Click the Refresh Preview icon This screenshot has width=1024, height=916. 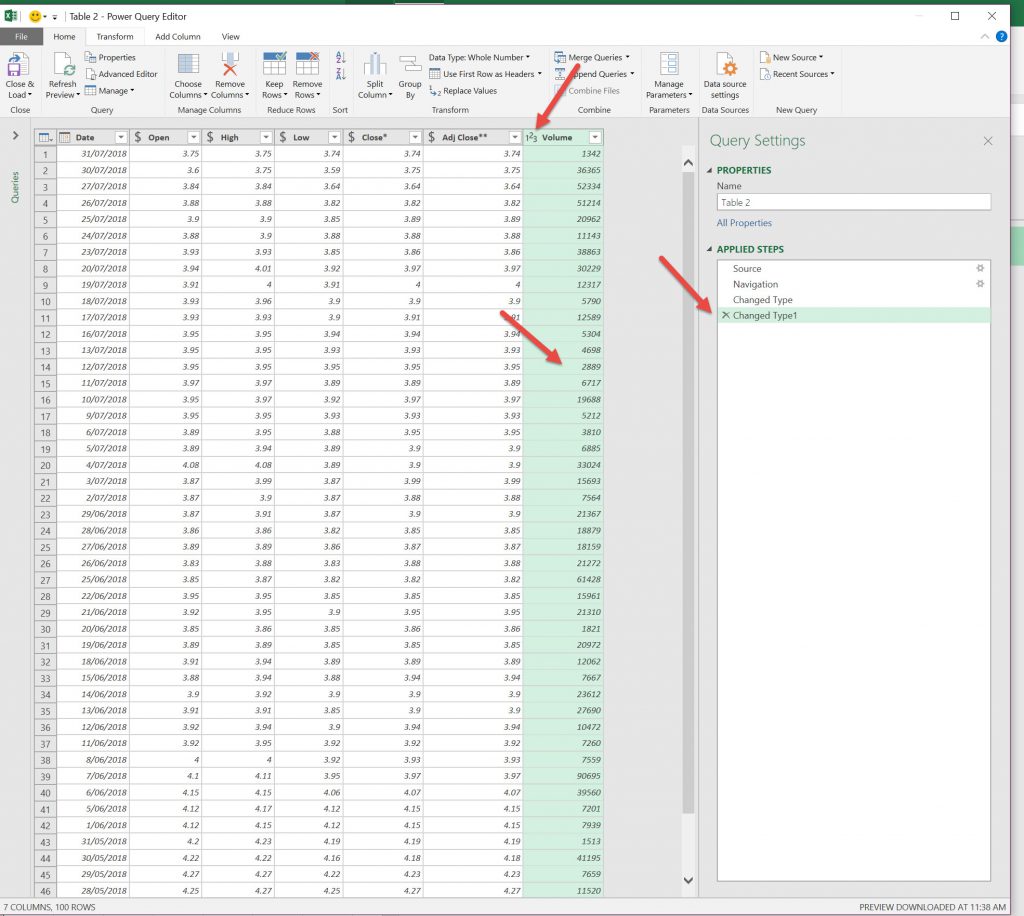click(x=62, y=66)
